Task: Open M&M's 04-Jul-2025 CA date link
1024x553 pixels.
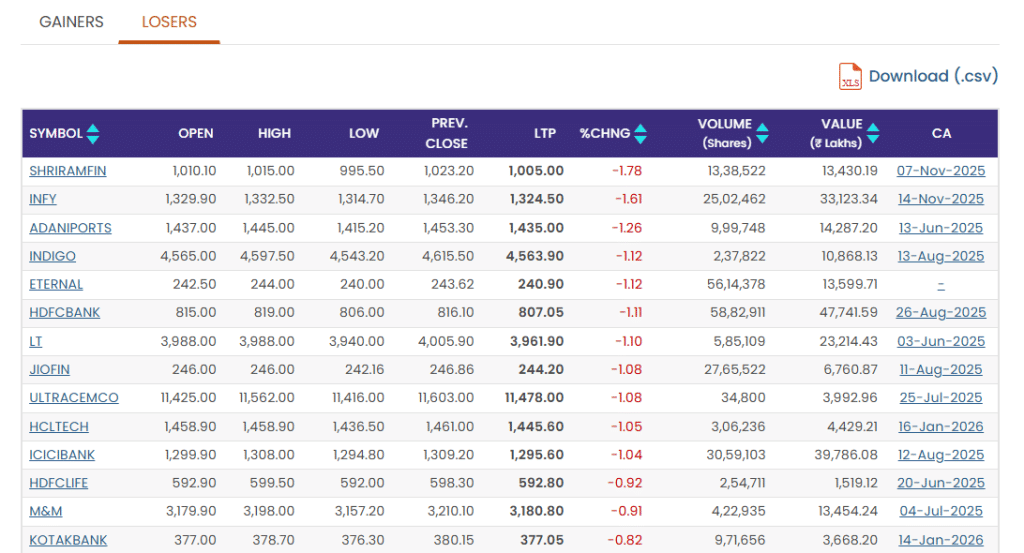Action: (x=940, y=512)
